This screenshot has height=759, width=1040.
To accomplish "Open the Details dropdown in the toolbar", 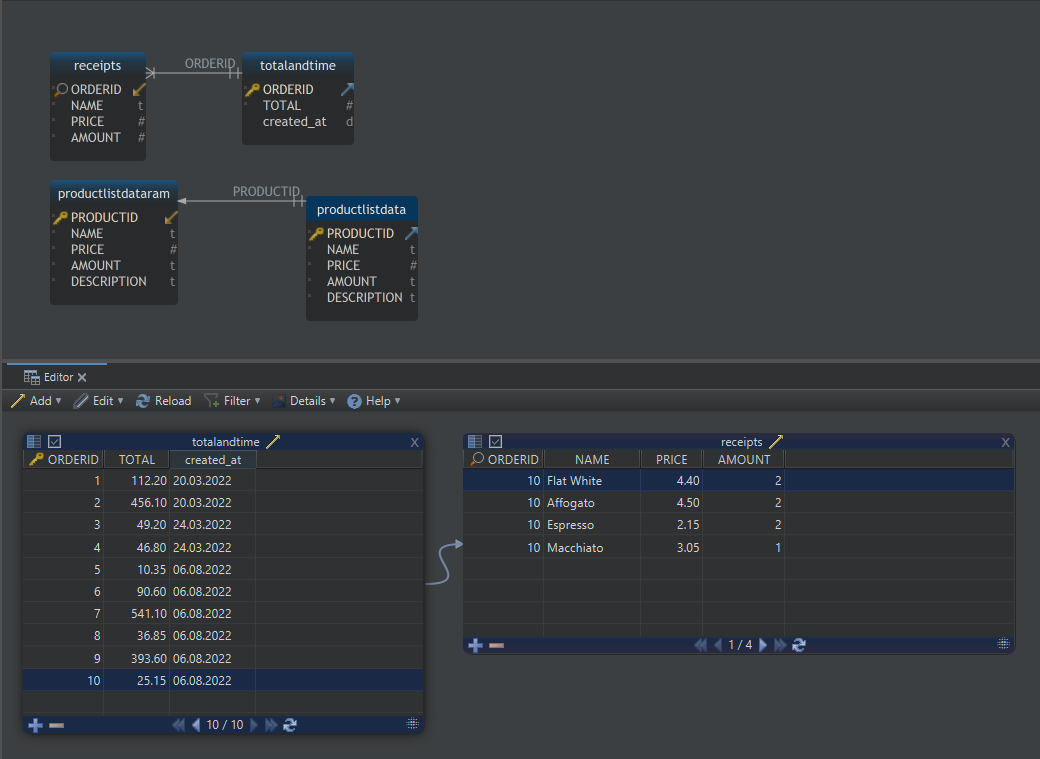I will pos(303,400).
